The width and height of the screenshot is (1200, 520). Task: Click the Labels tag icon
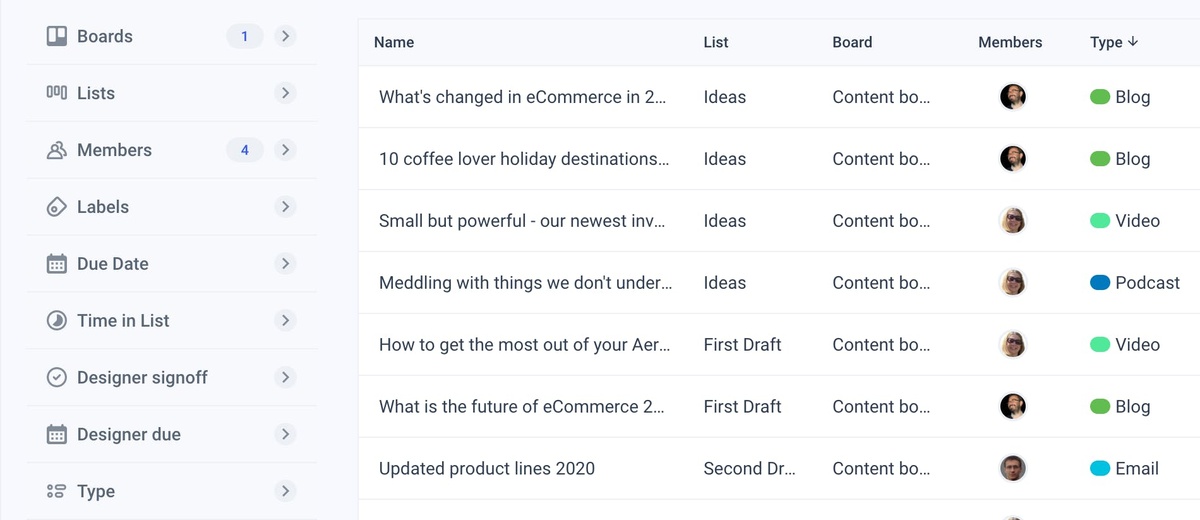(x=57, y=207)
